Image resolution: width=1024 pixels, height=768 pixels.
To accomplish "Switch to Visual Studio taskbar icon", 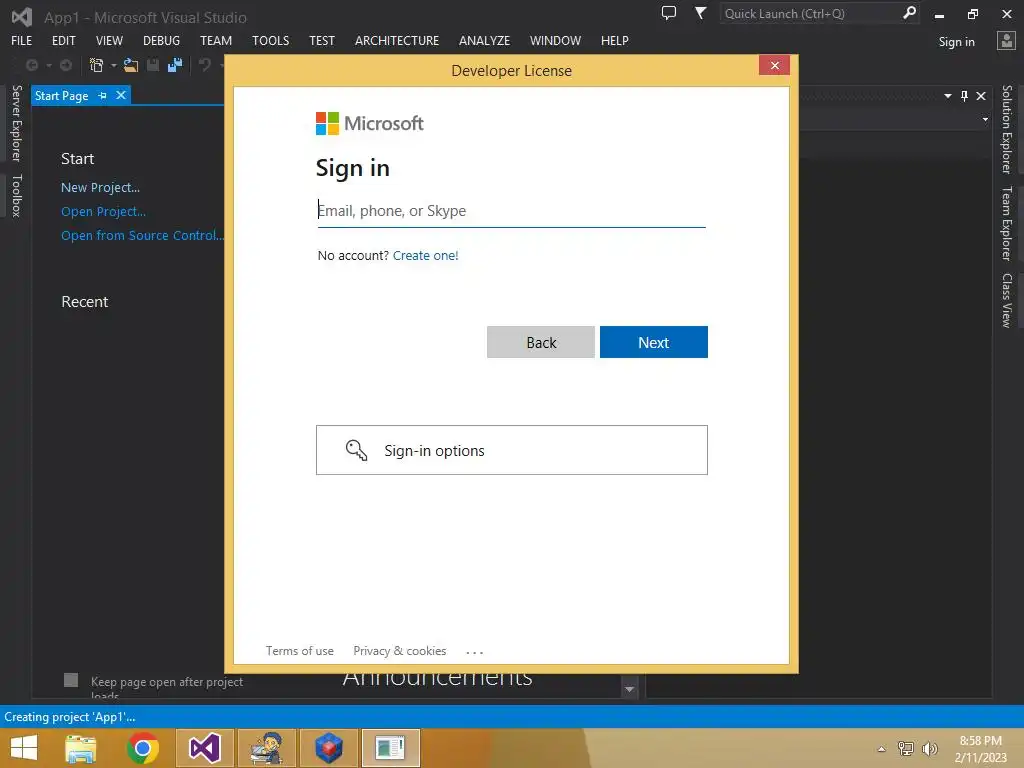I will (x=204, y=748).
